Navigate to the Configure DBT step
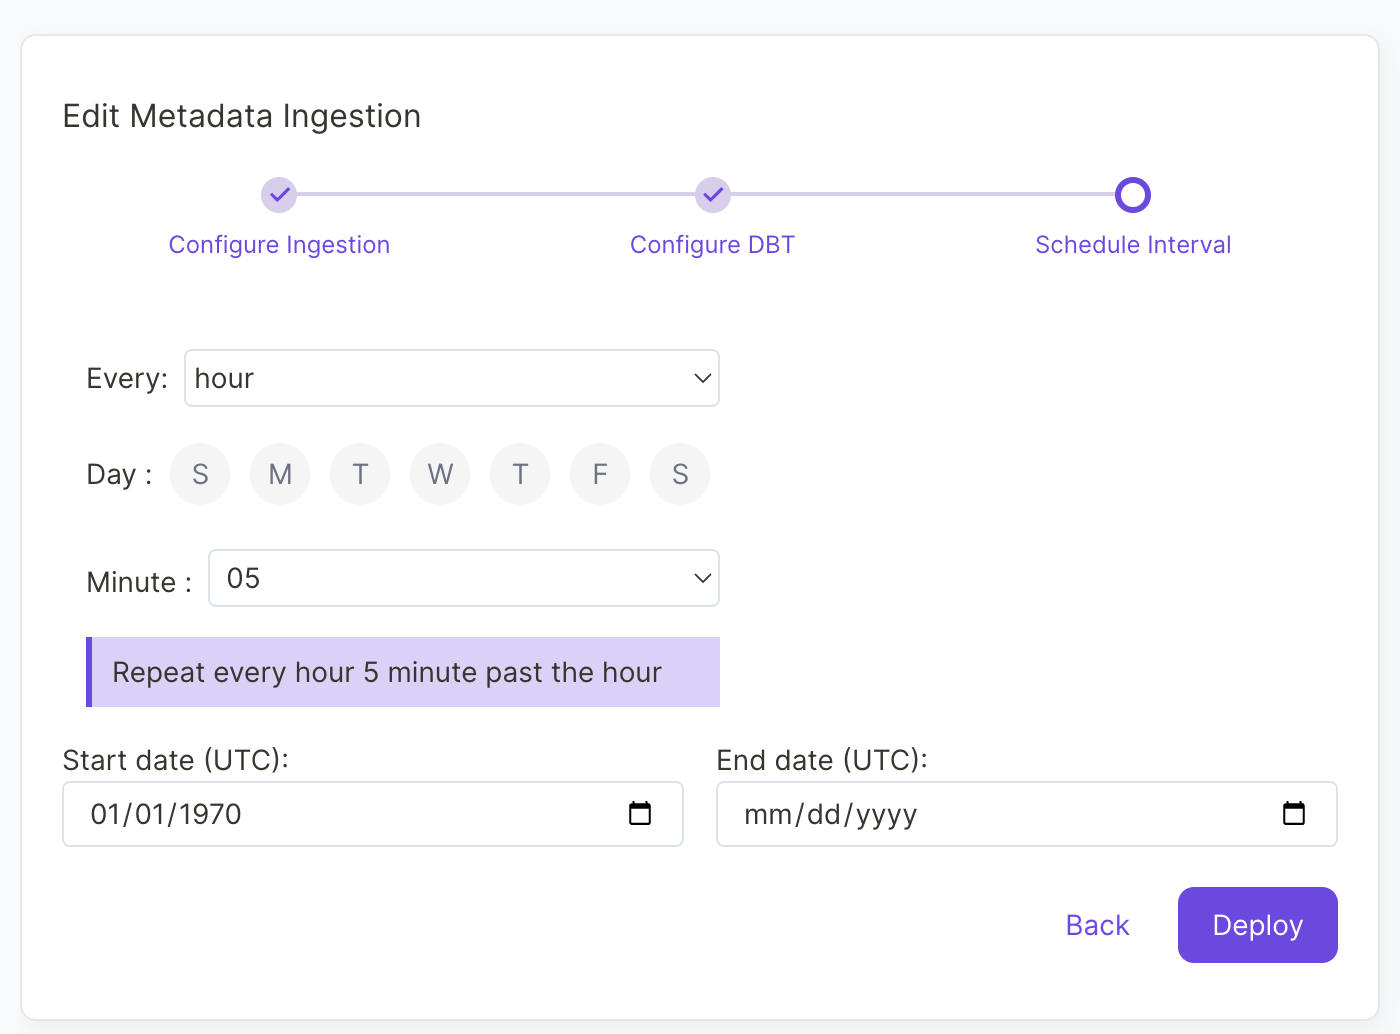The image size is (1400, 1034). 712,244
